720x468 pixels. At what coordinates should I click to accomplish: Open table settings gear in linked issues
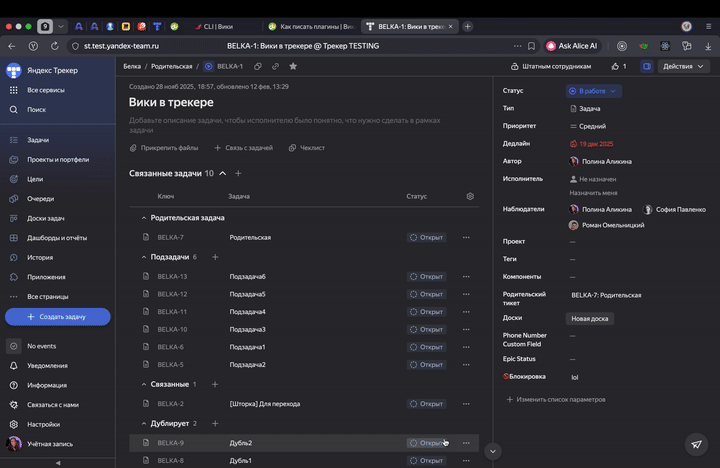point(470,196)
